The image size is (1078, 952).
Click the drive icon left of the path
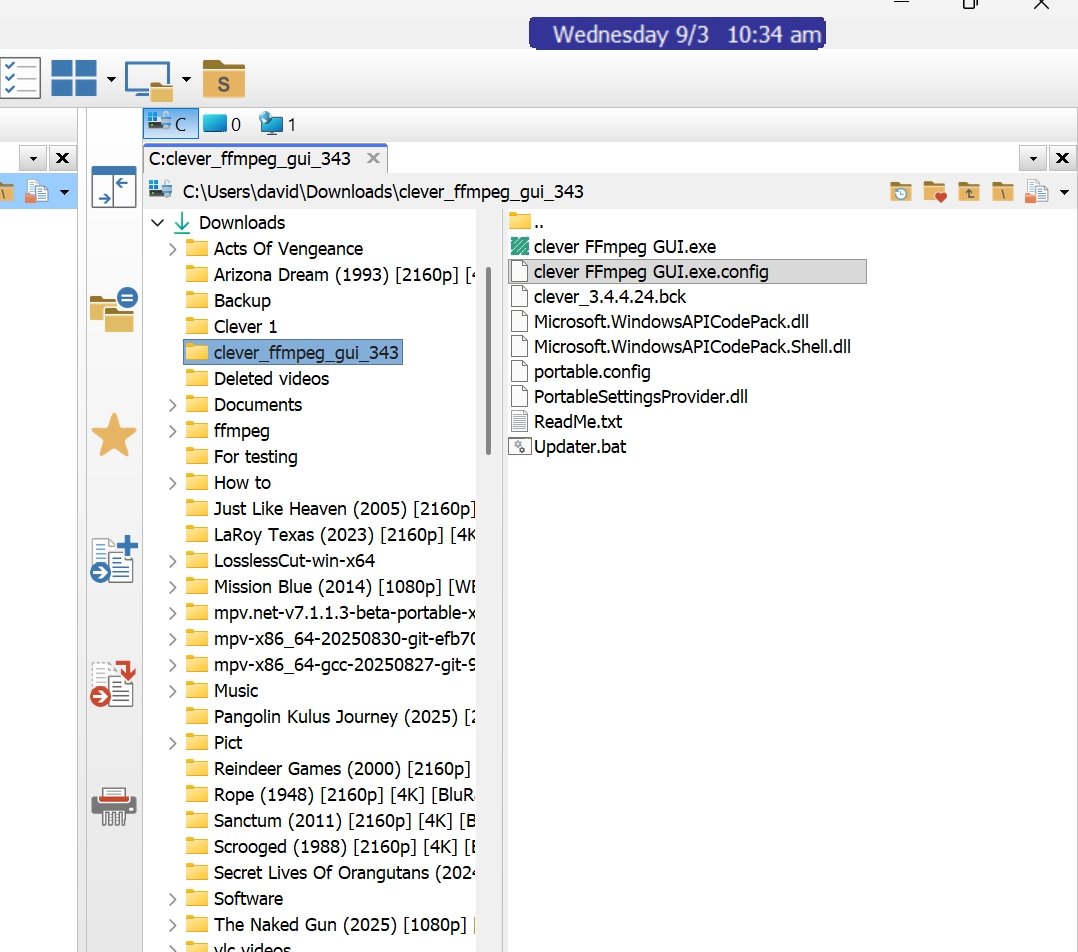coord(160,189)
